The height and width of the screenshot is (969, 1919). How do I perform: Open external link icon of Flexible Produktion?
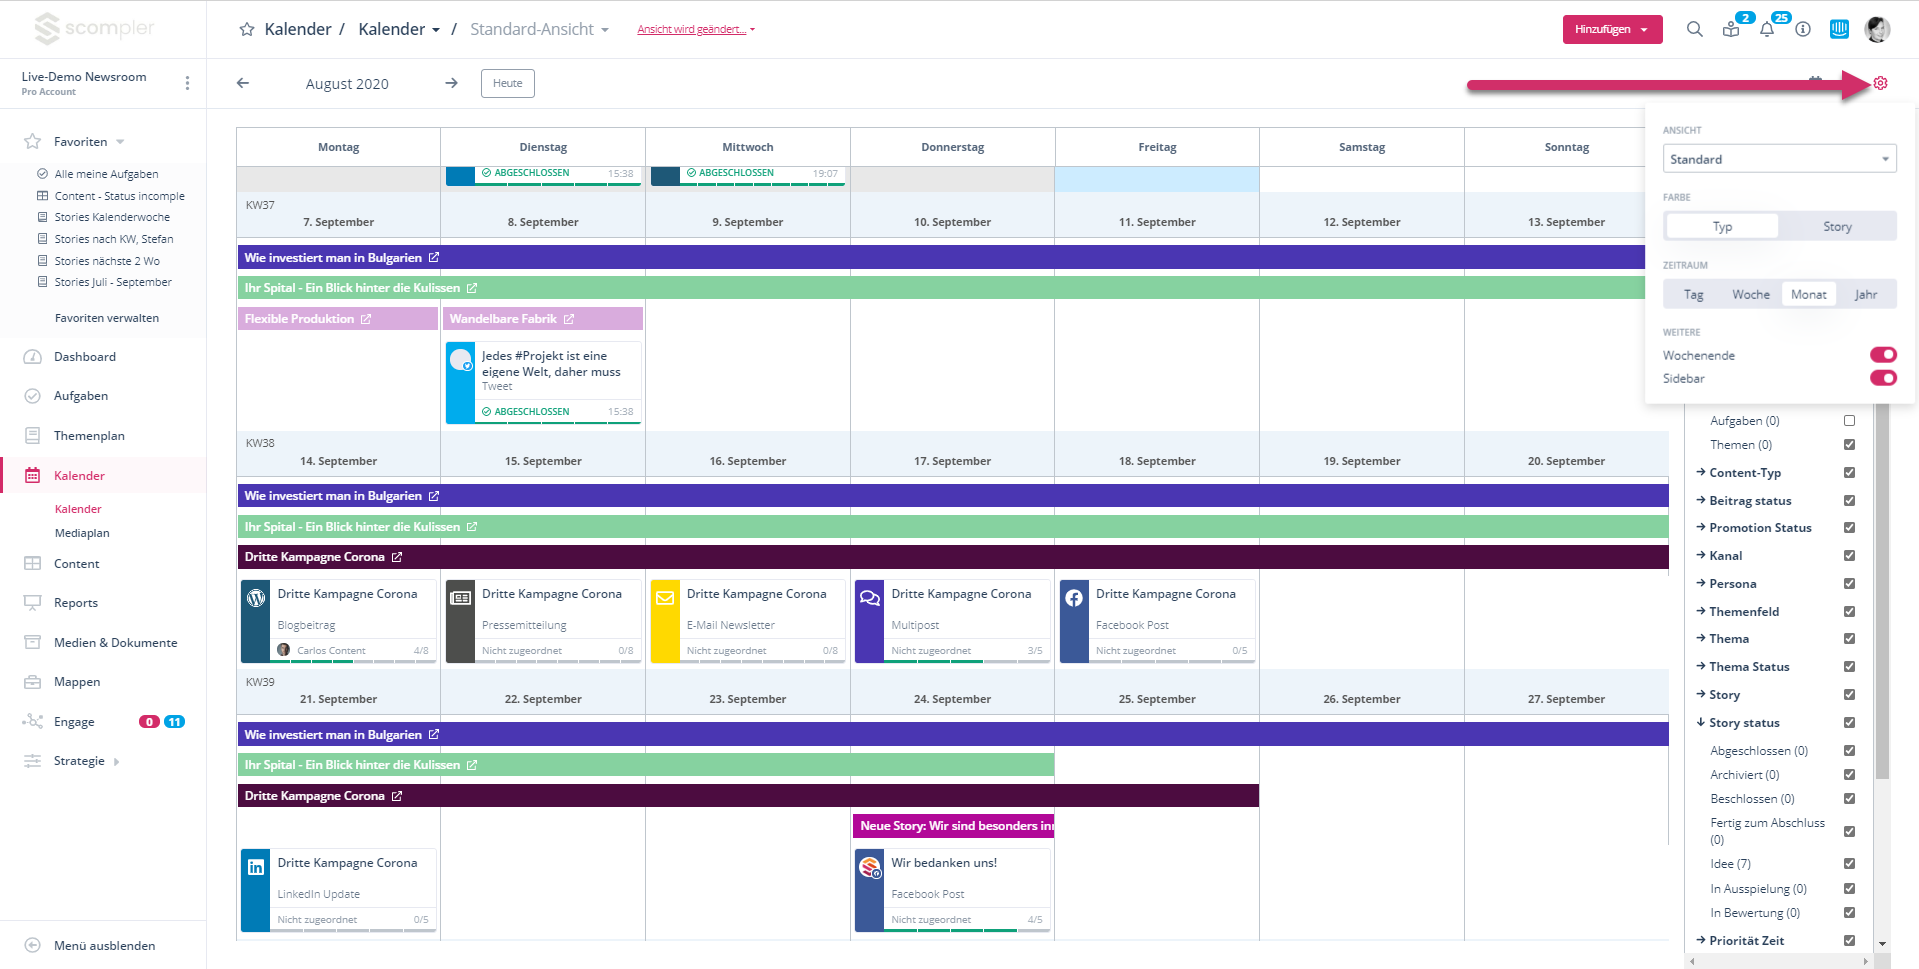[x=366, y=319]
